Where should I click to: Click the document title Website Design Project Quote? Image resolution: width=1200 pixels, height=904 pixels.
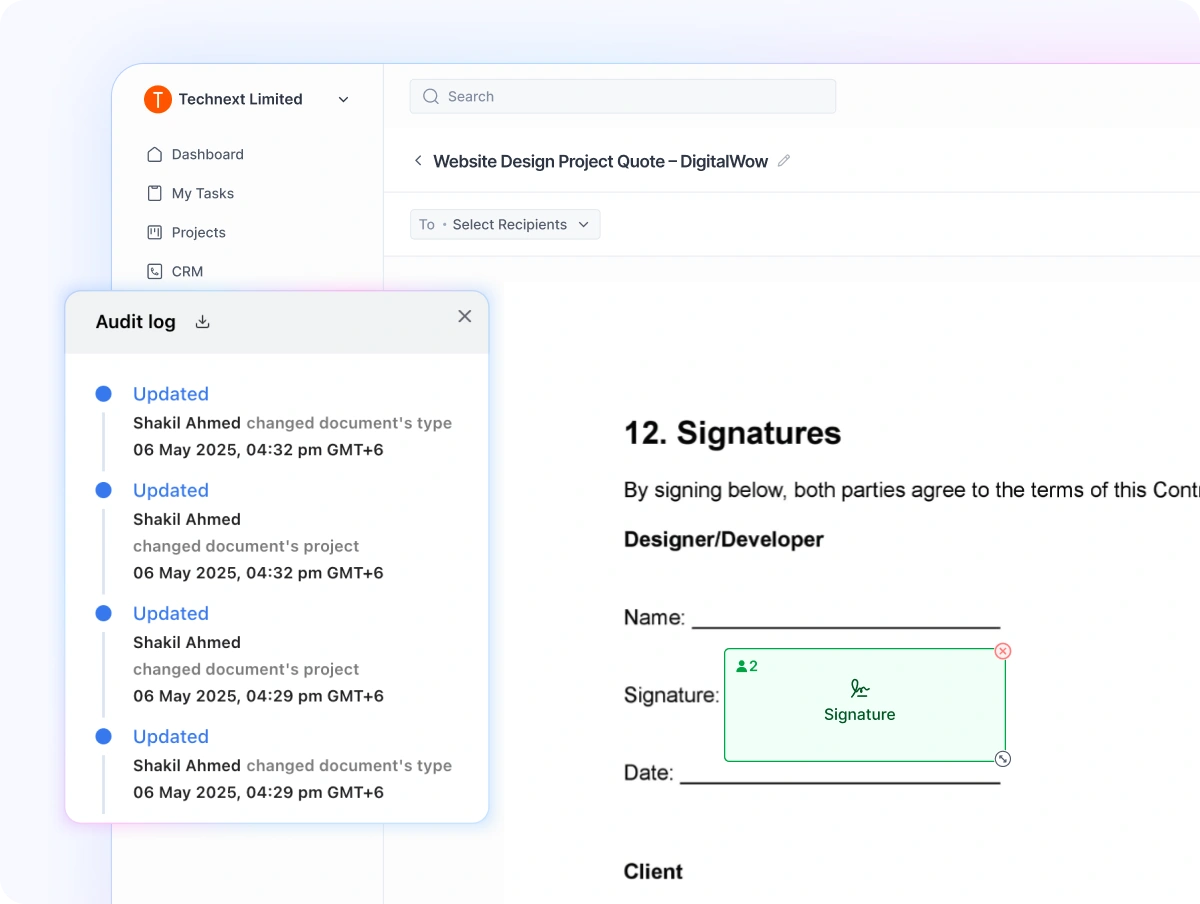[601, 161]
